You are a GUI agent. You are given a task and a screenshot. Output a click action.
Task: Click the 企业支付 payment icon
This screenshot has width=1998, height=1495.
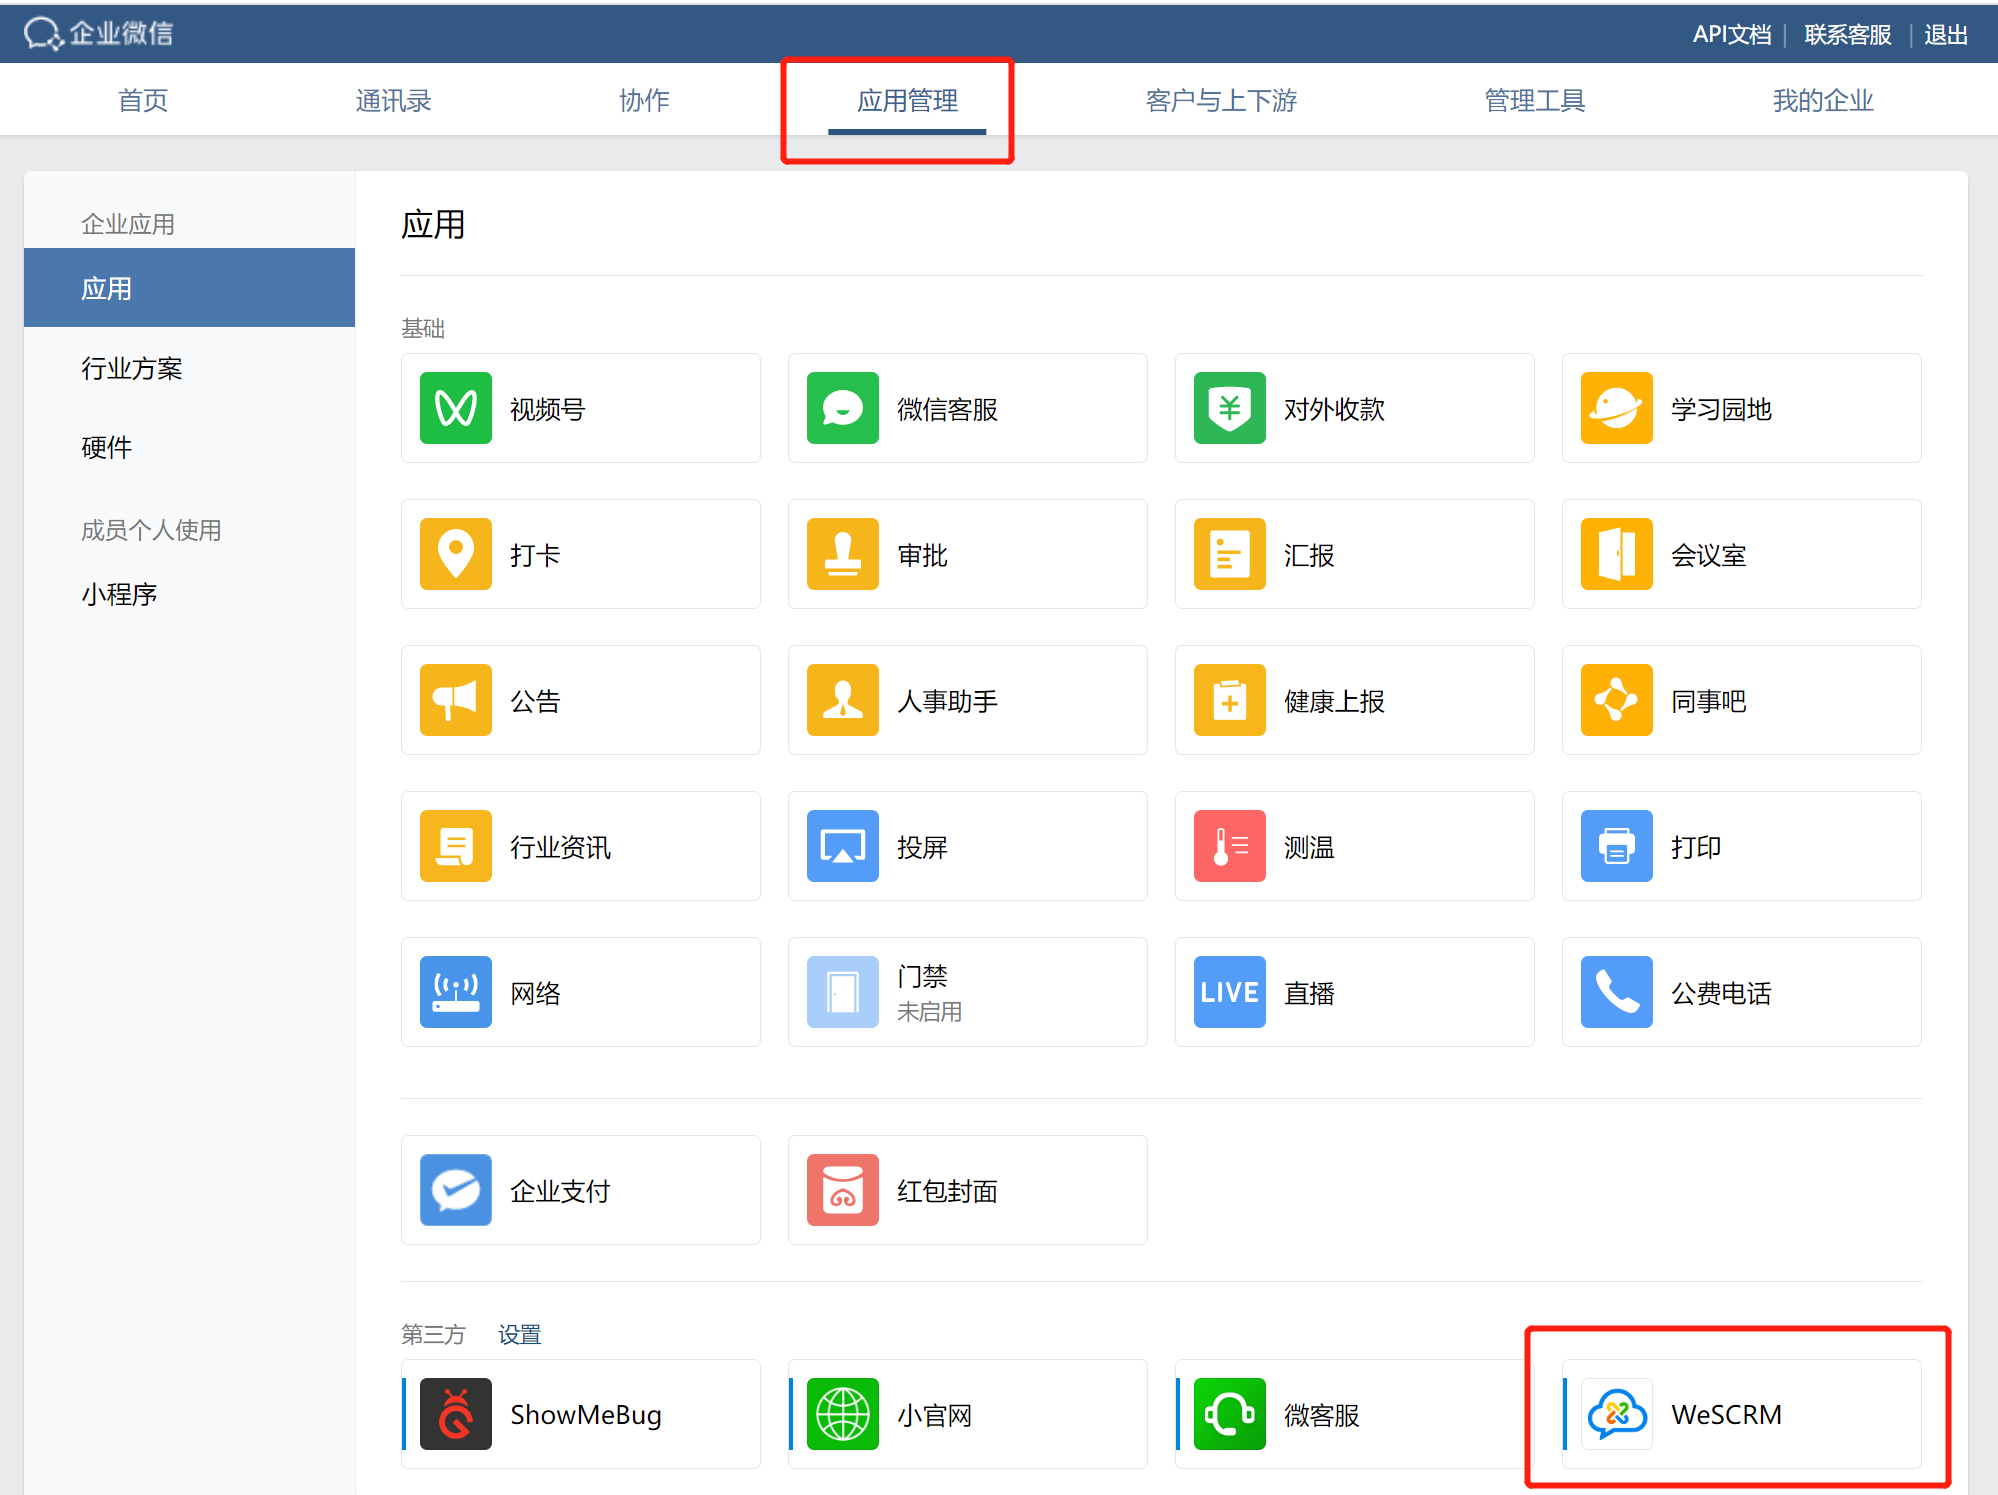pos(455,1190)
